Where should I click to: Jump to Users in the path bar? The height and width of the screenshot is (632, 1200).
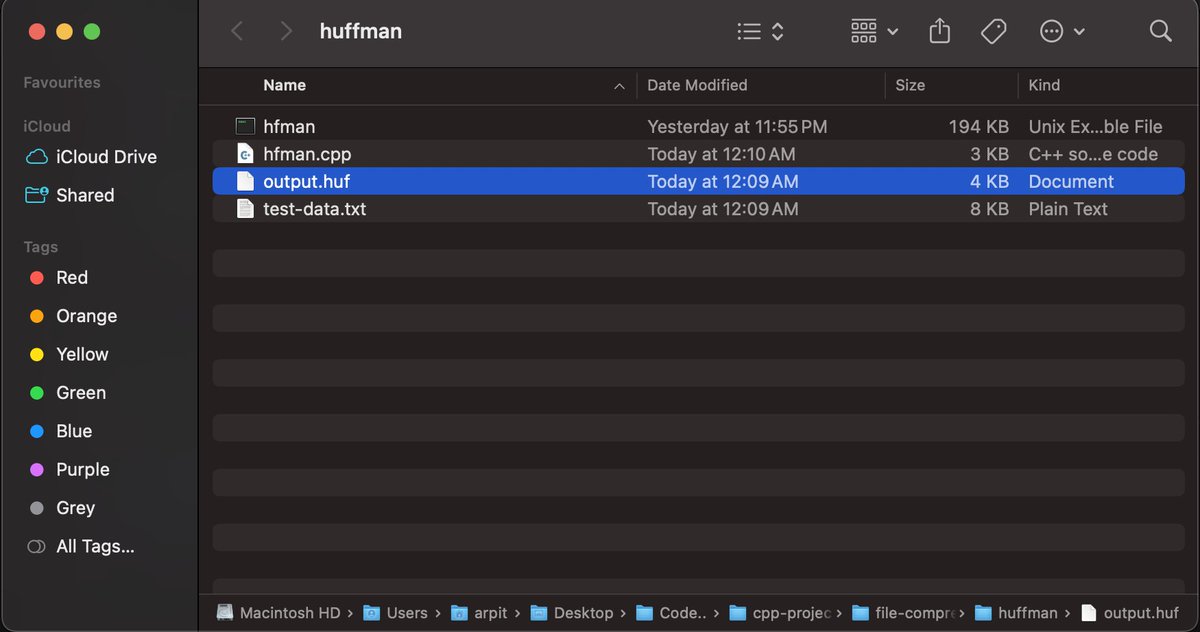tap(395, 613)
